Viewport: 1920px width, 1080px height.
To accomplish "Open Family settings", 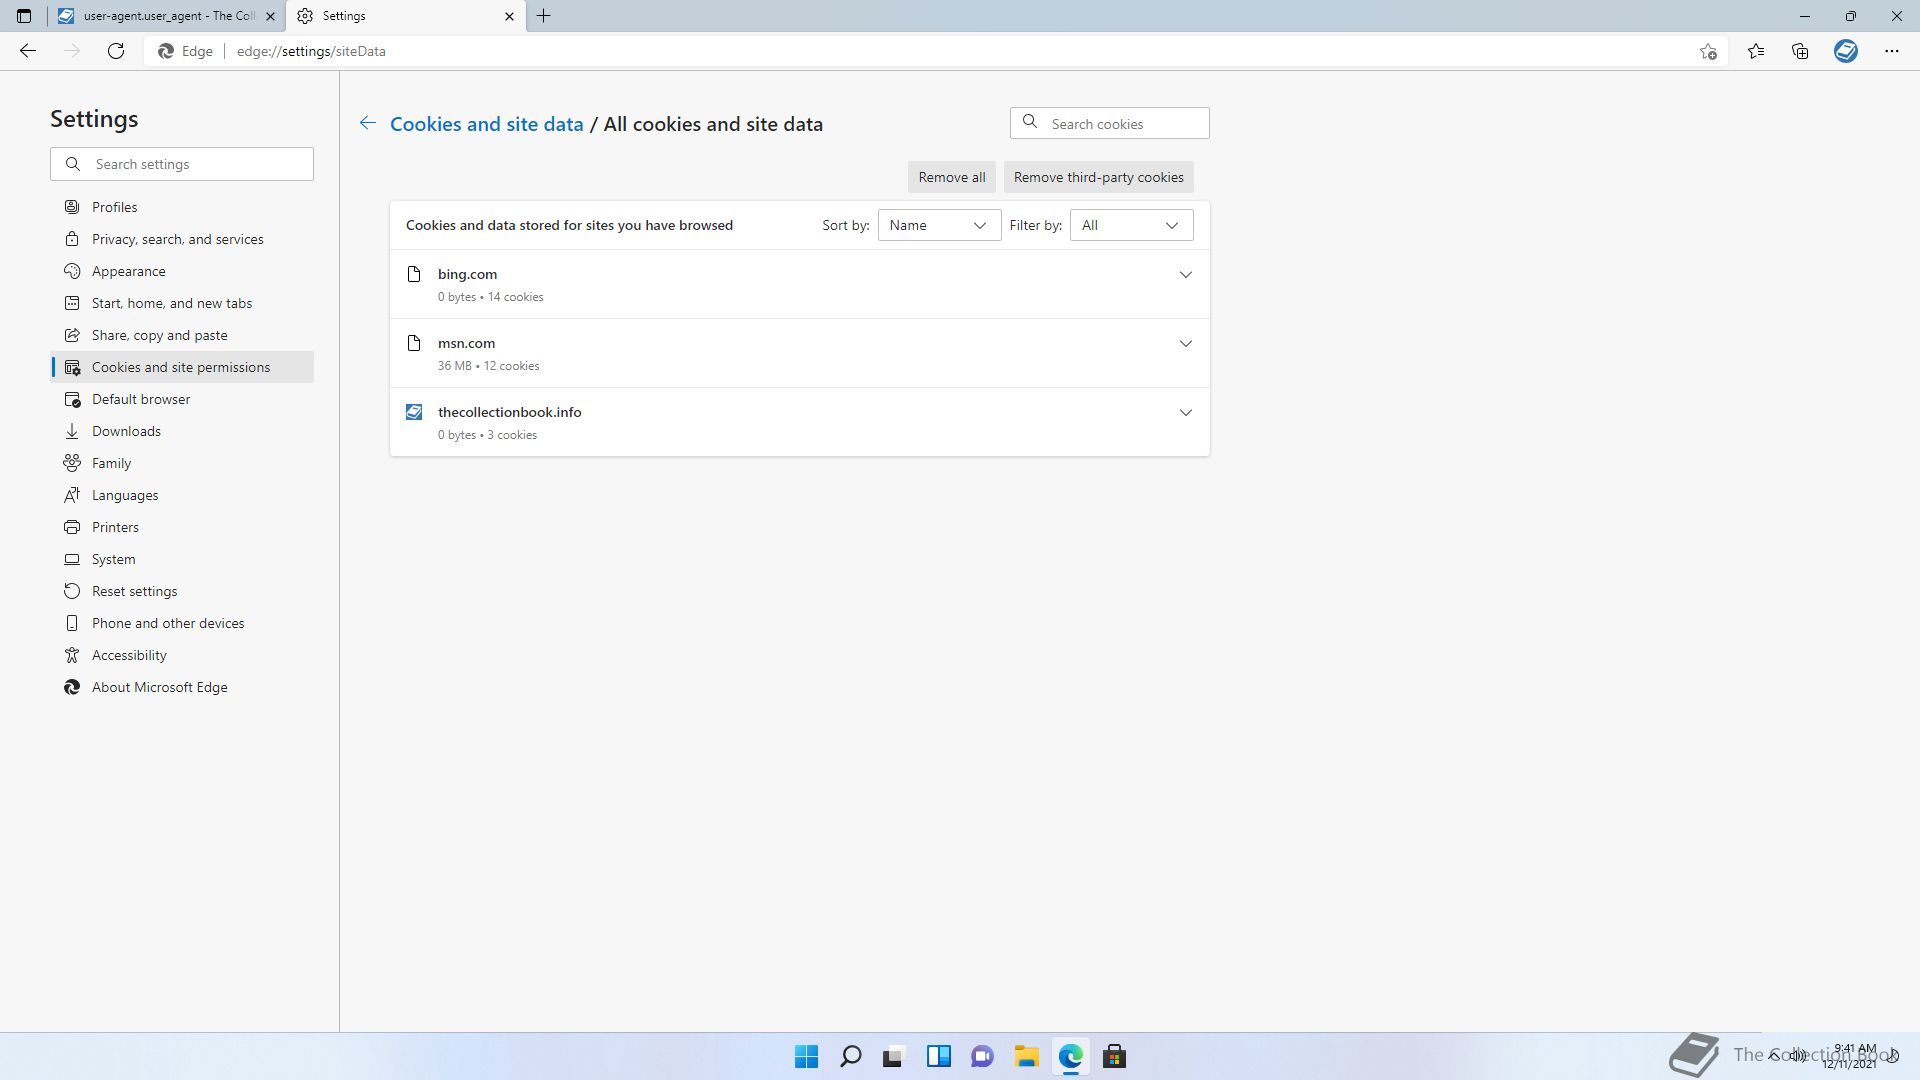I will (182, 463).
